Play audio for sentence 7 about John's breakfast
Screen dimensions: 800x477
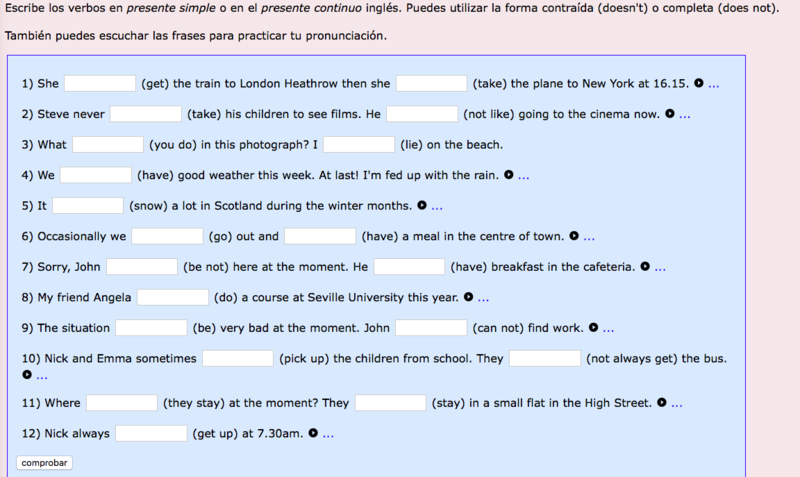coord(645,267)
